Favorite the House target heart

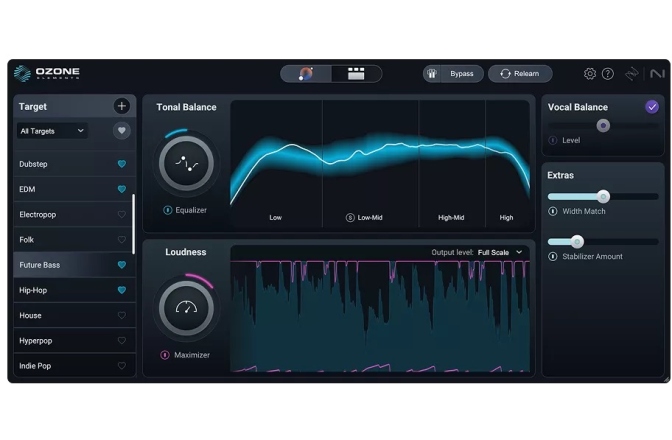122,315
